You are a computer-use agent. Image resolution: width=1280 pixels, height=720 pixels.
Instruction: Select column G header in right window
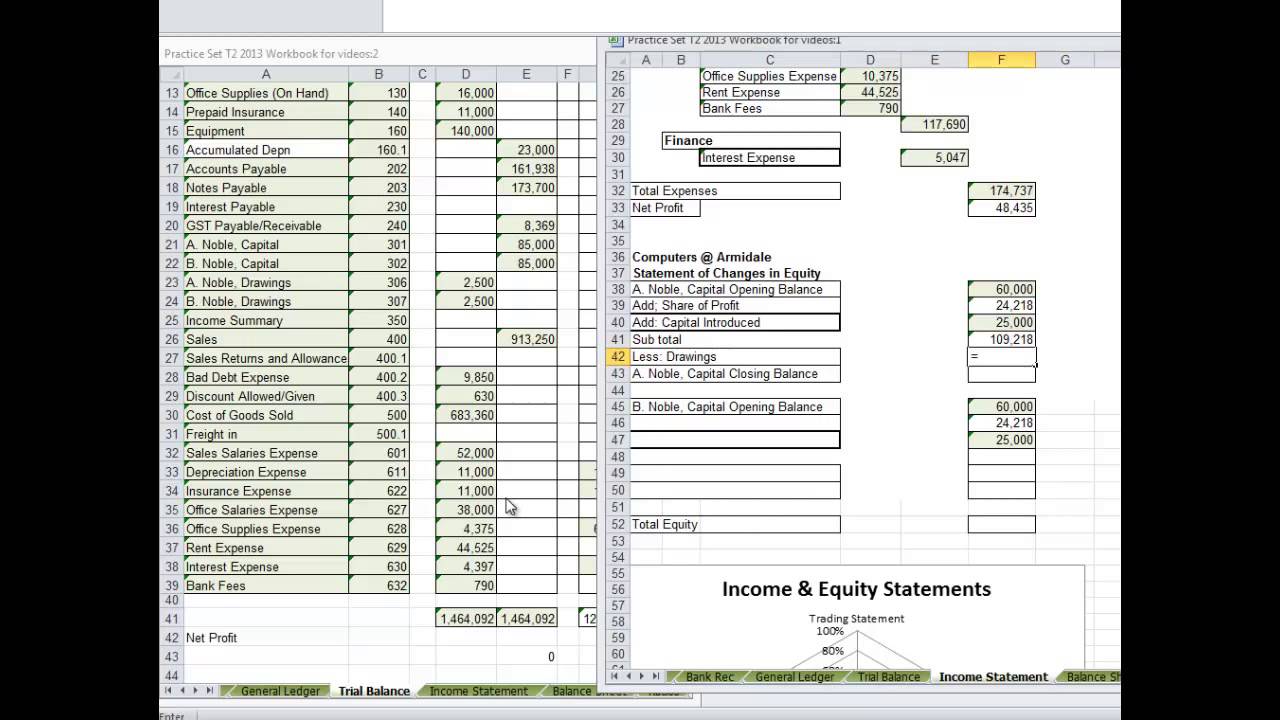click(x=1065, y=60)
